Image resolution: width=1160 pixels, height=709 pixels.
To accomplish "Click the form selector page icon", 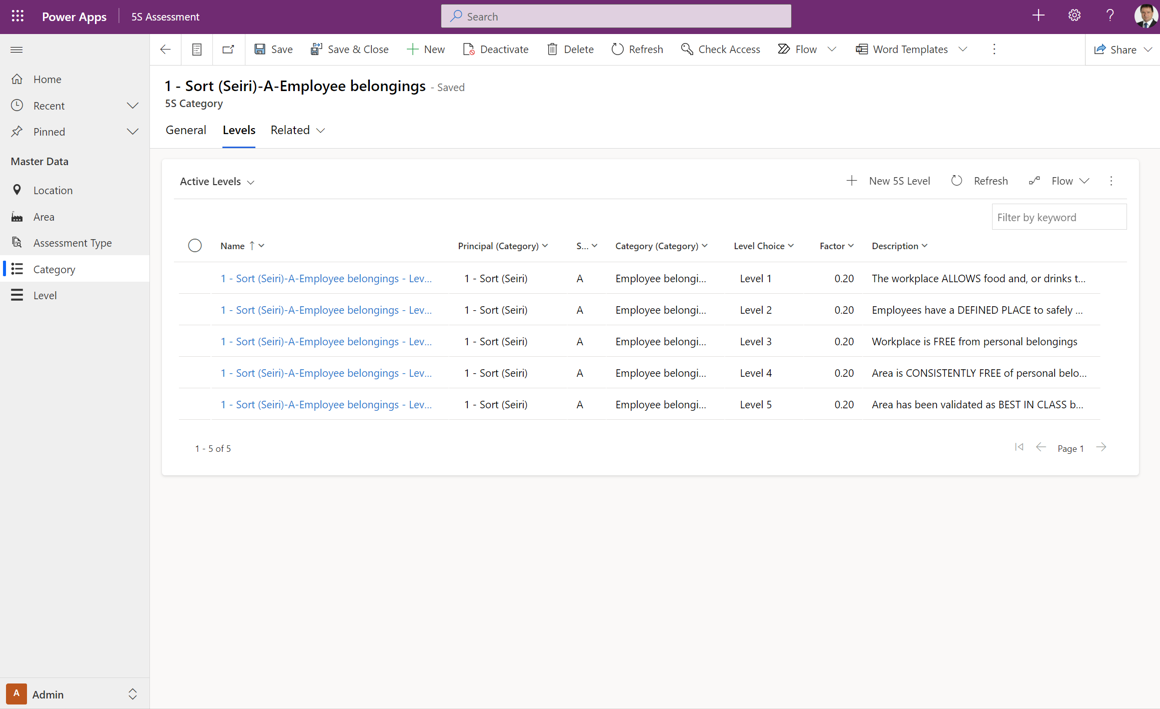I will pyautogui.click(x=197, y=49).
